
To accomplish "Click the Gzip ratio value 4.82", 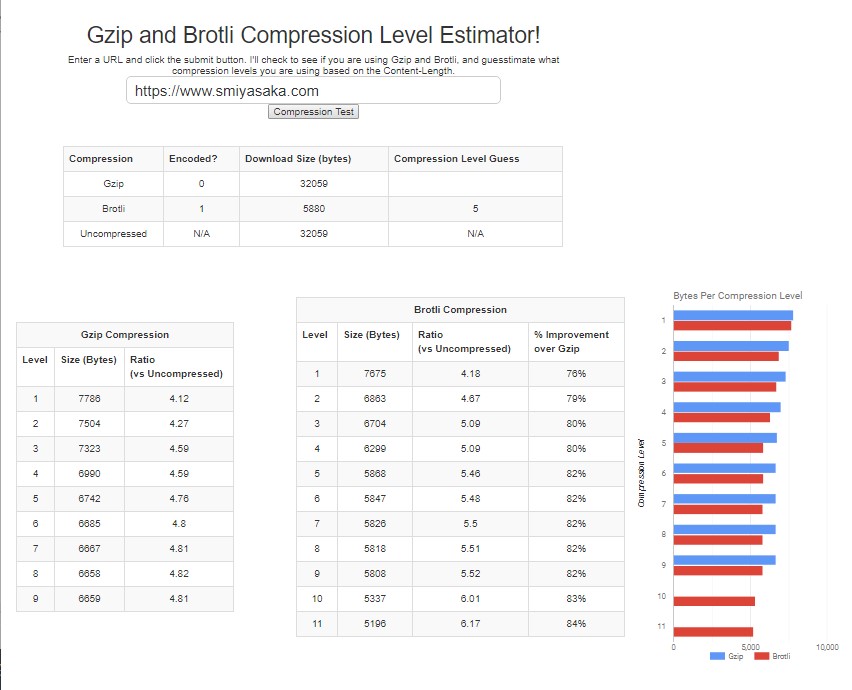I will (179, 574).
